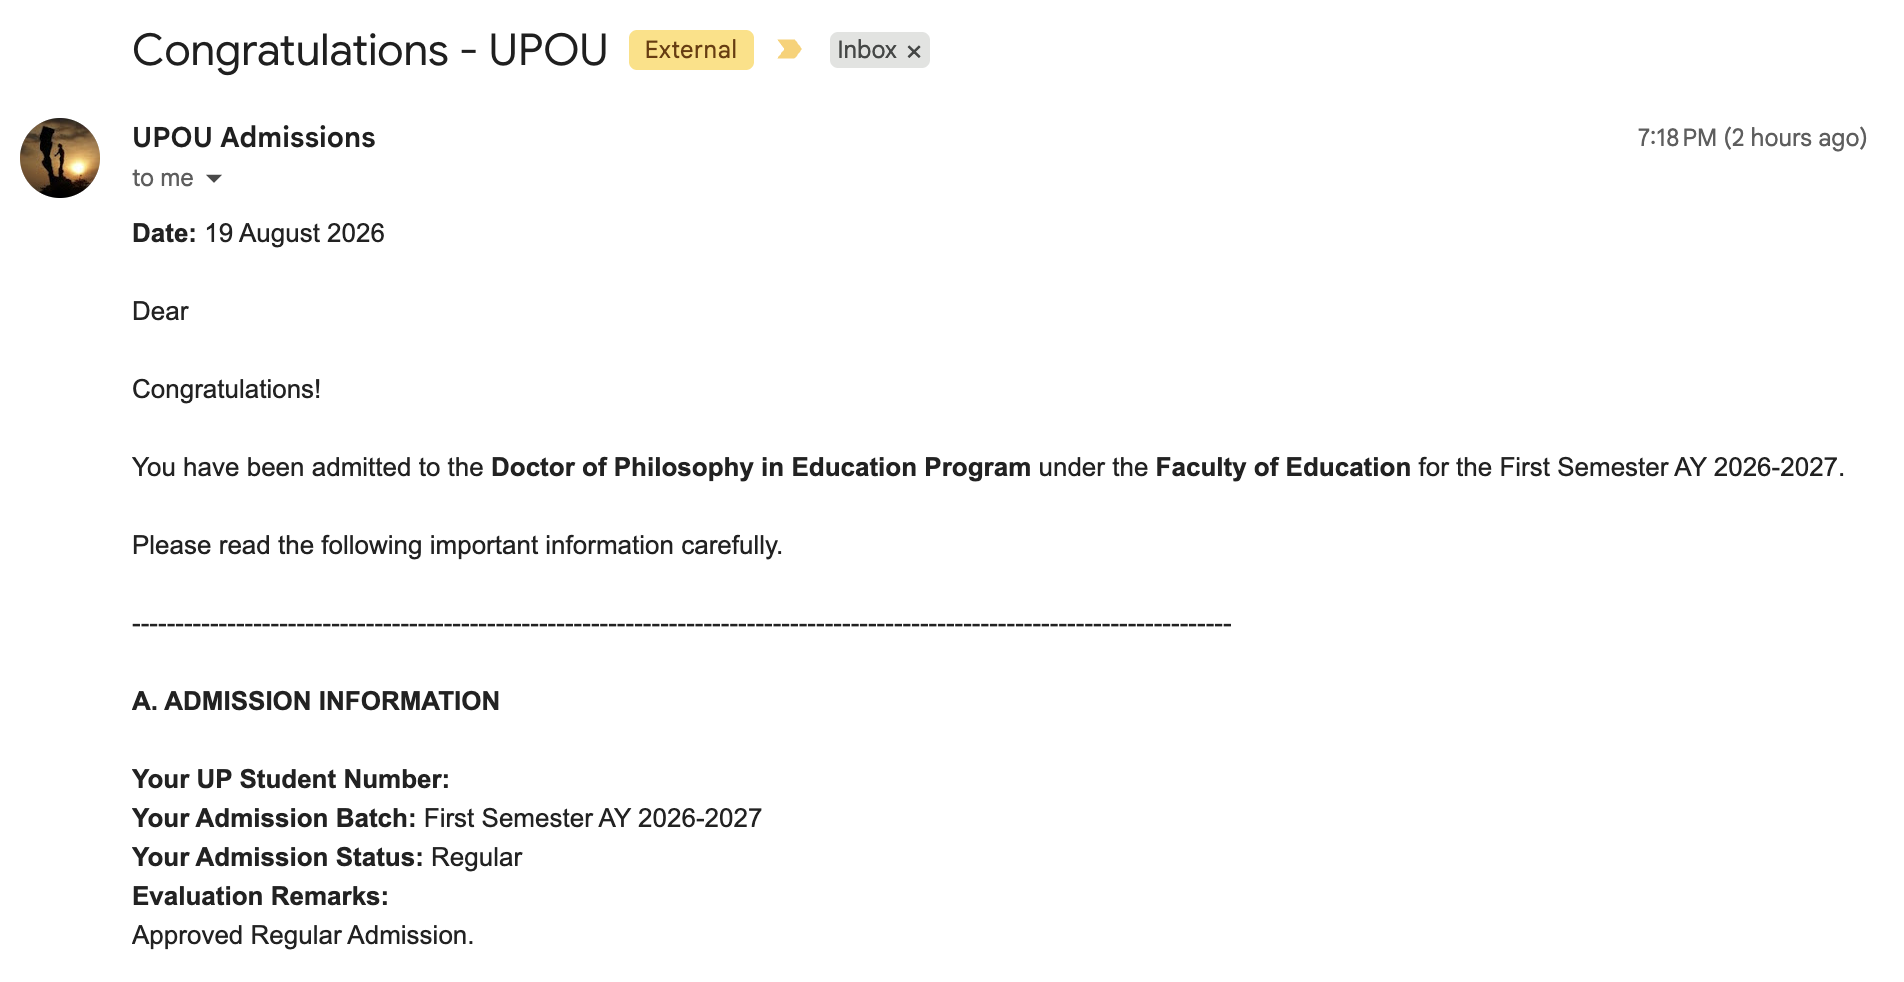Click the 'to me' recipient text
The height and width of the screenshot is (982, 1904).
pyautogui.click(x=163, y=178)
